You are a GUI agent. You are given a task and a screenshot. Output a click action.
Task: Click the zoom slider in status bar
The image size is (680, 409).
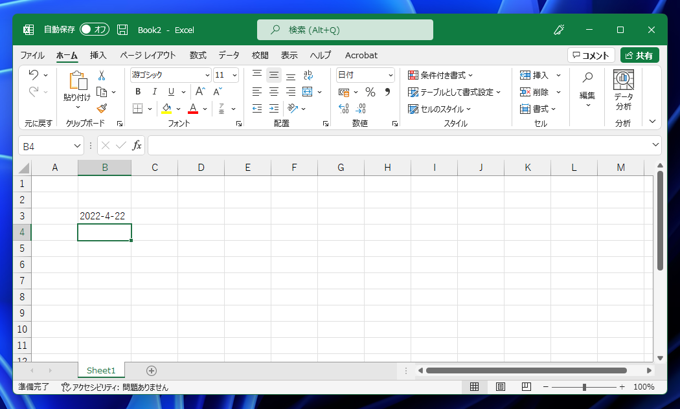585,387
